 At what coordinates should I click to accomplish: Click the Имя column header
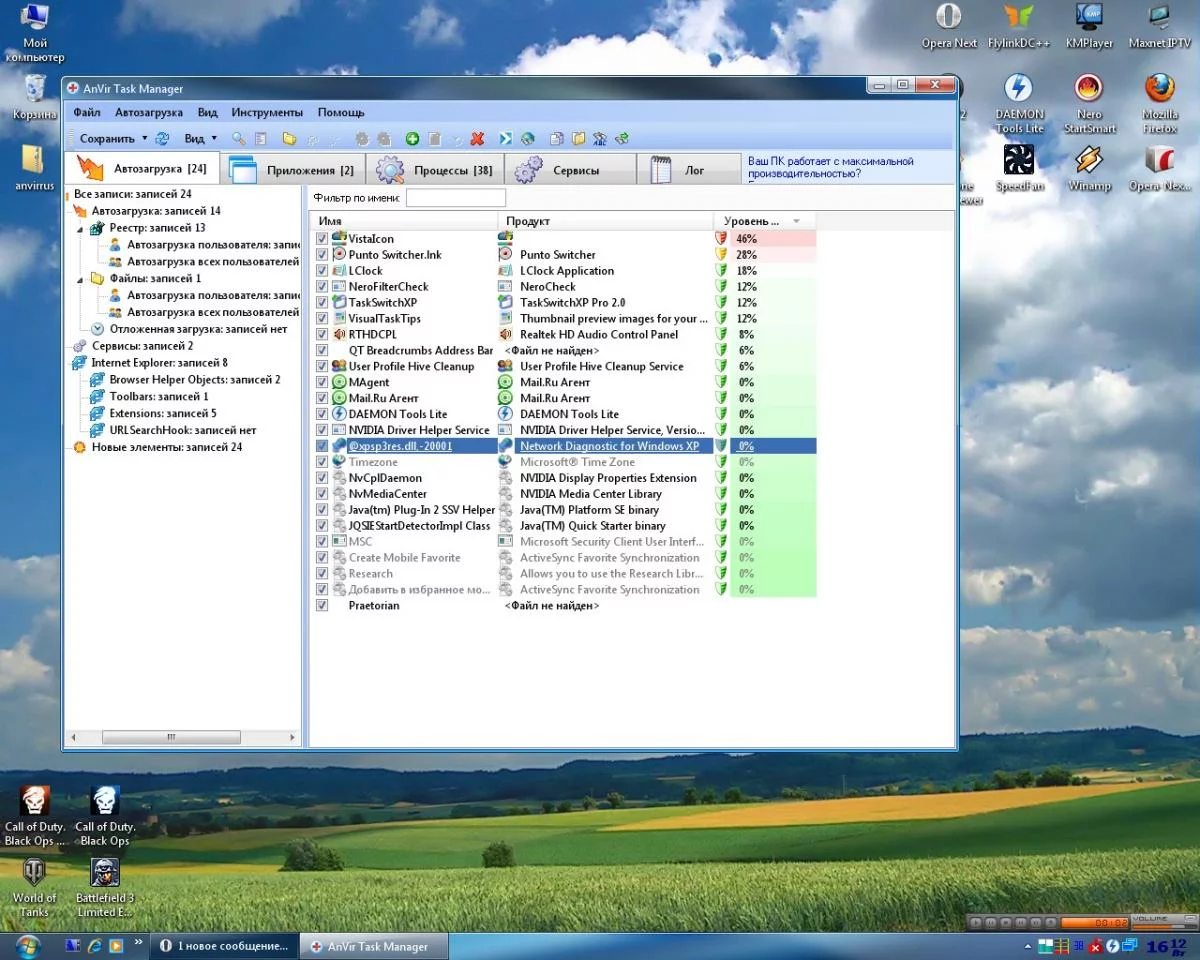[x=404, y=221]
